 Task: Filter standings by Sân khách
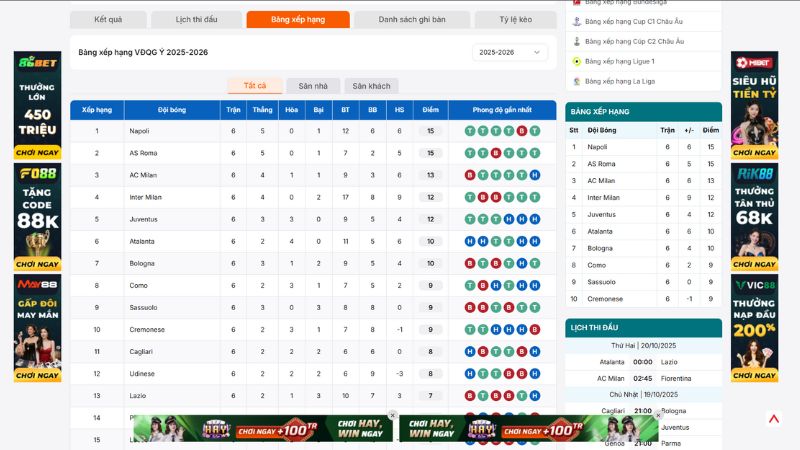[371, 86]
